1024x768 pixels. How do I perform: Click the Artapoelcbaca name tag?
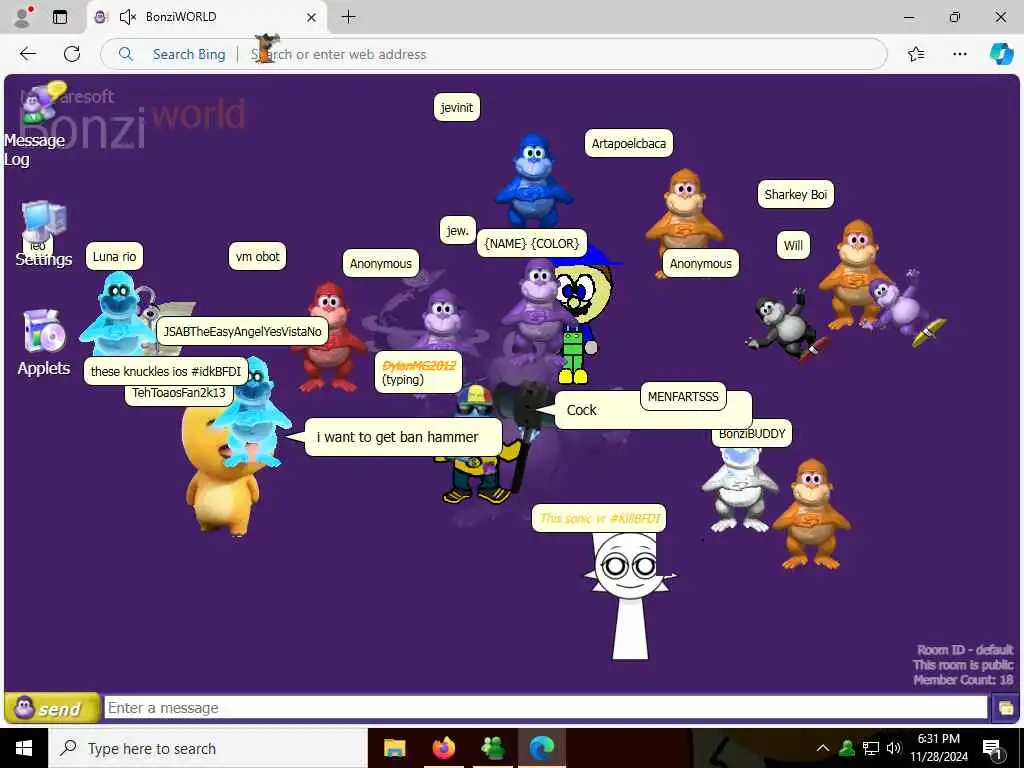[628, 143]
